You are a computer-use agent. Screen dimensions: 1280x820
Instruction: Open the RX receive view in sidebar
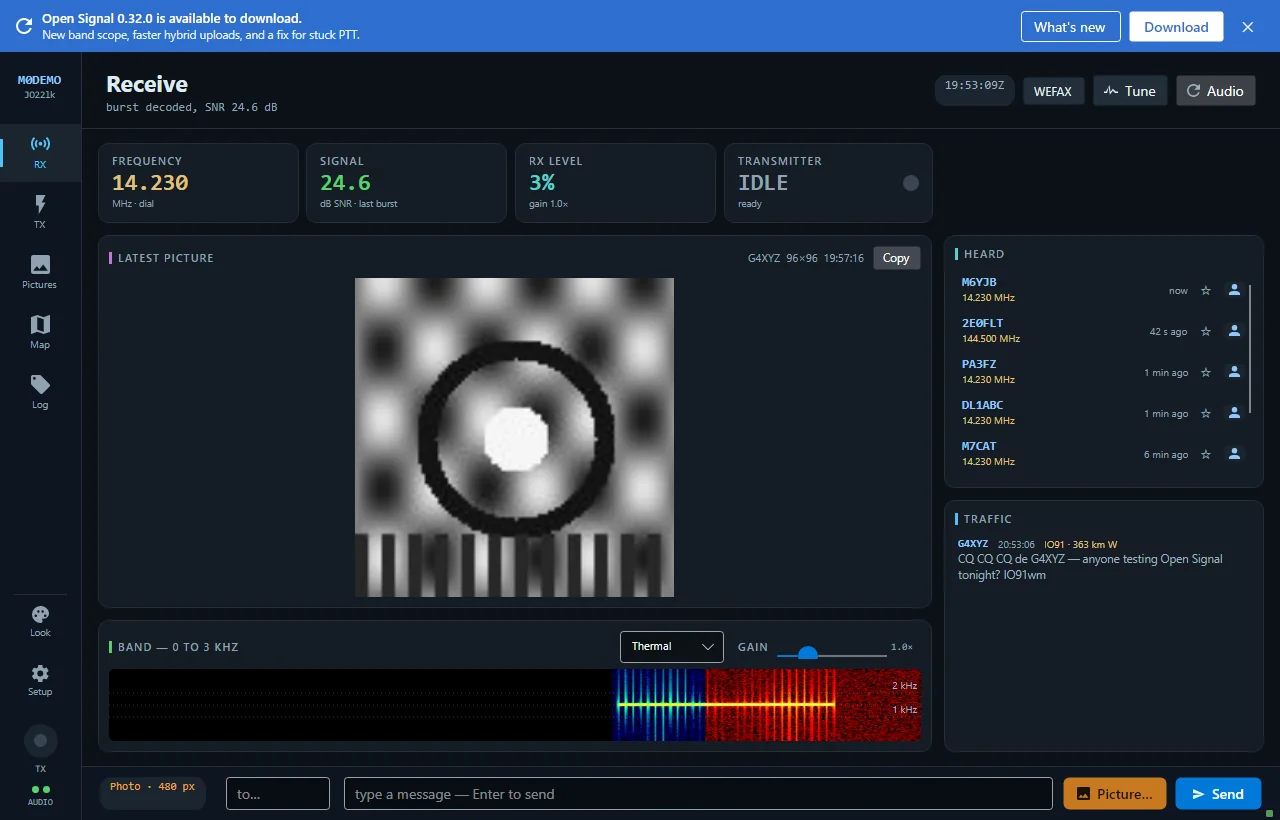pos(40,152)
